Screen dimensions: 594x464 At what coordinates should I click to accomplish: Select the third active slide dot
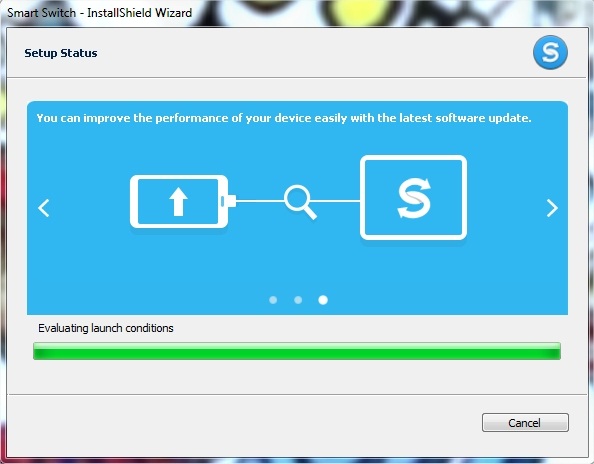click(x=323, y=300)
